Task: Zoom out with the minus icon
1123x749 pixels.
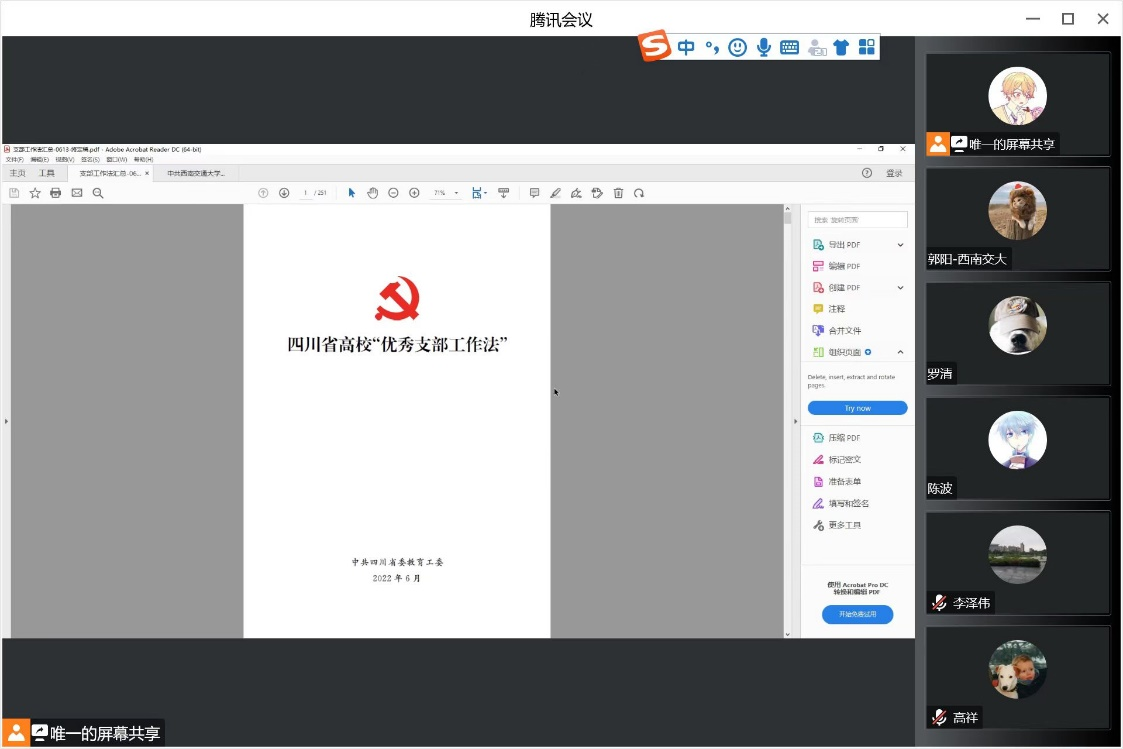Action: click(393, 193)
